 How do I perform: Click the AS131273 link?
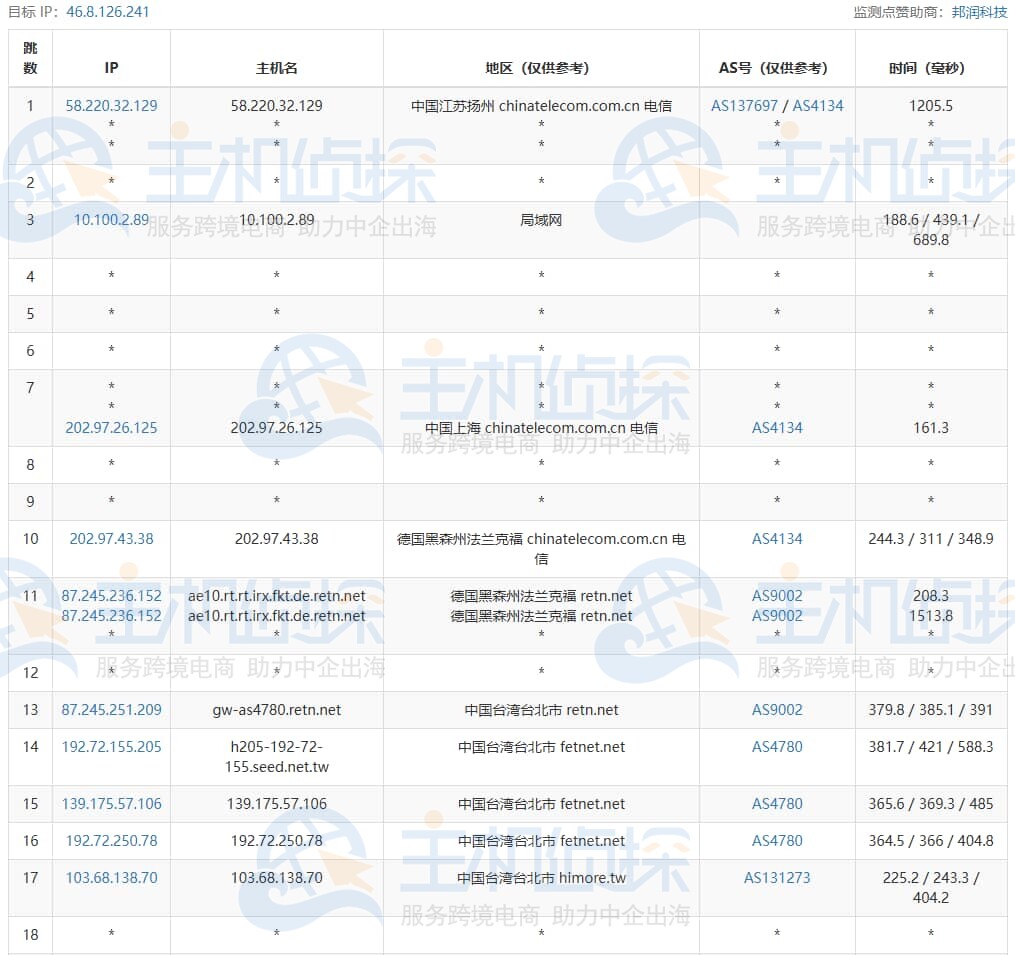point(777,878)
